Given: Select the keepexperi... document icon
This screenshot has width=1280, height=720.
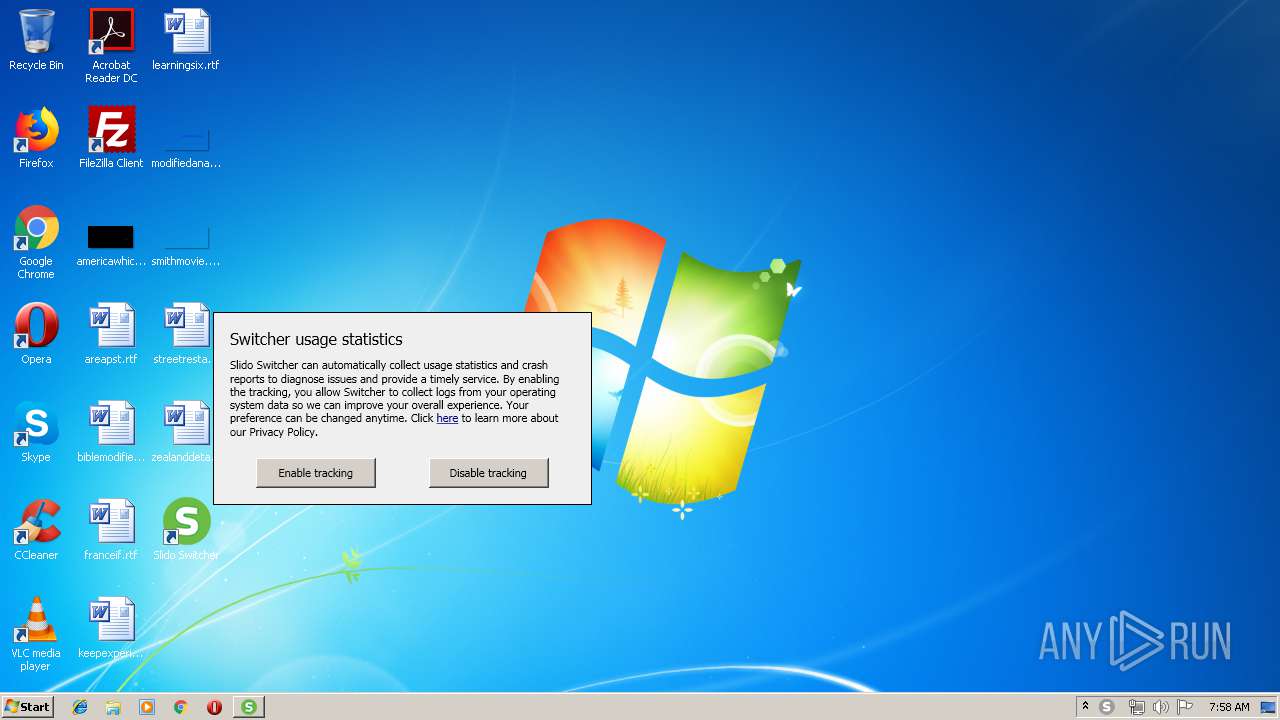Looking at the screenshot, I should pyautogui.click(x=111, y=628).
